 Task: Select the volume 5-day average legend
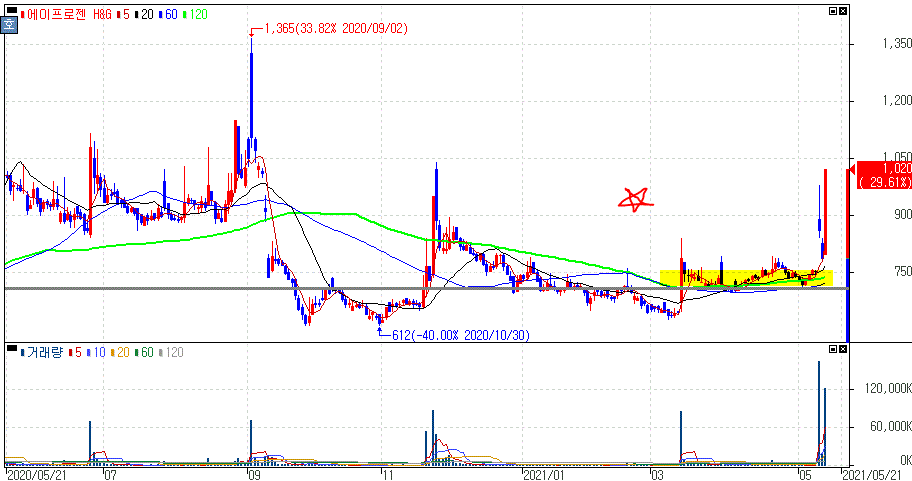75,352
